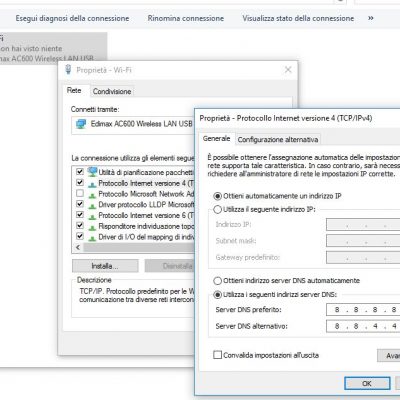Open the Generale tab
This screenshot has width=400, height=400.
point(217,138)
